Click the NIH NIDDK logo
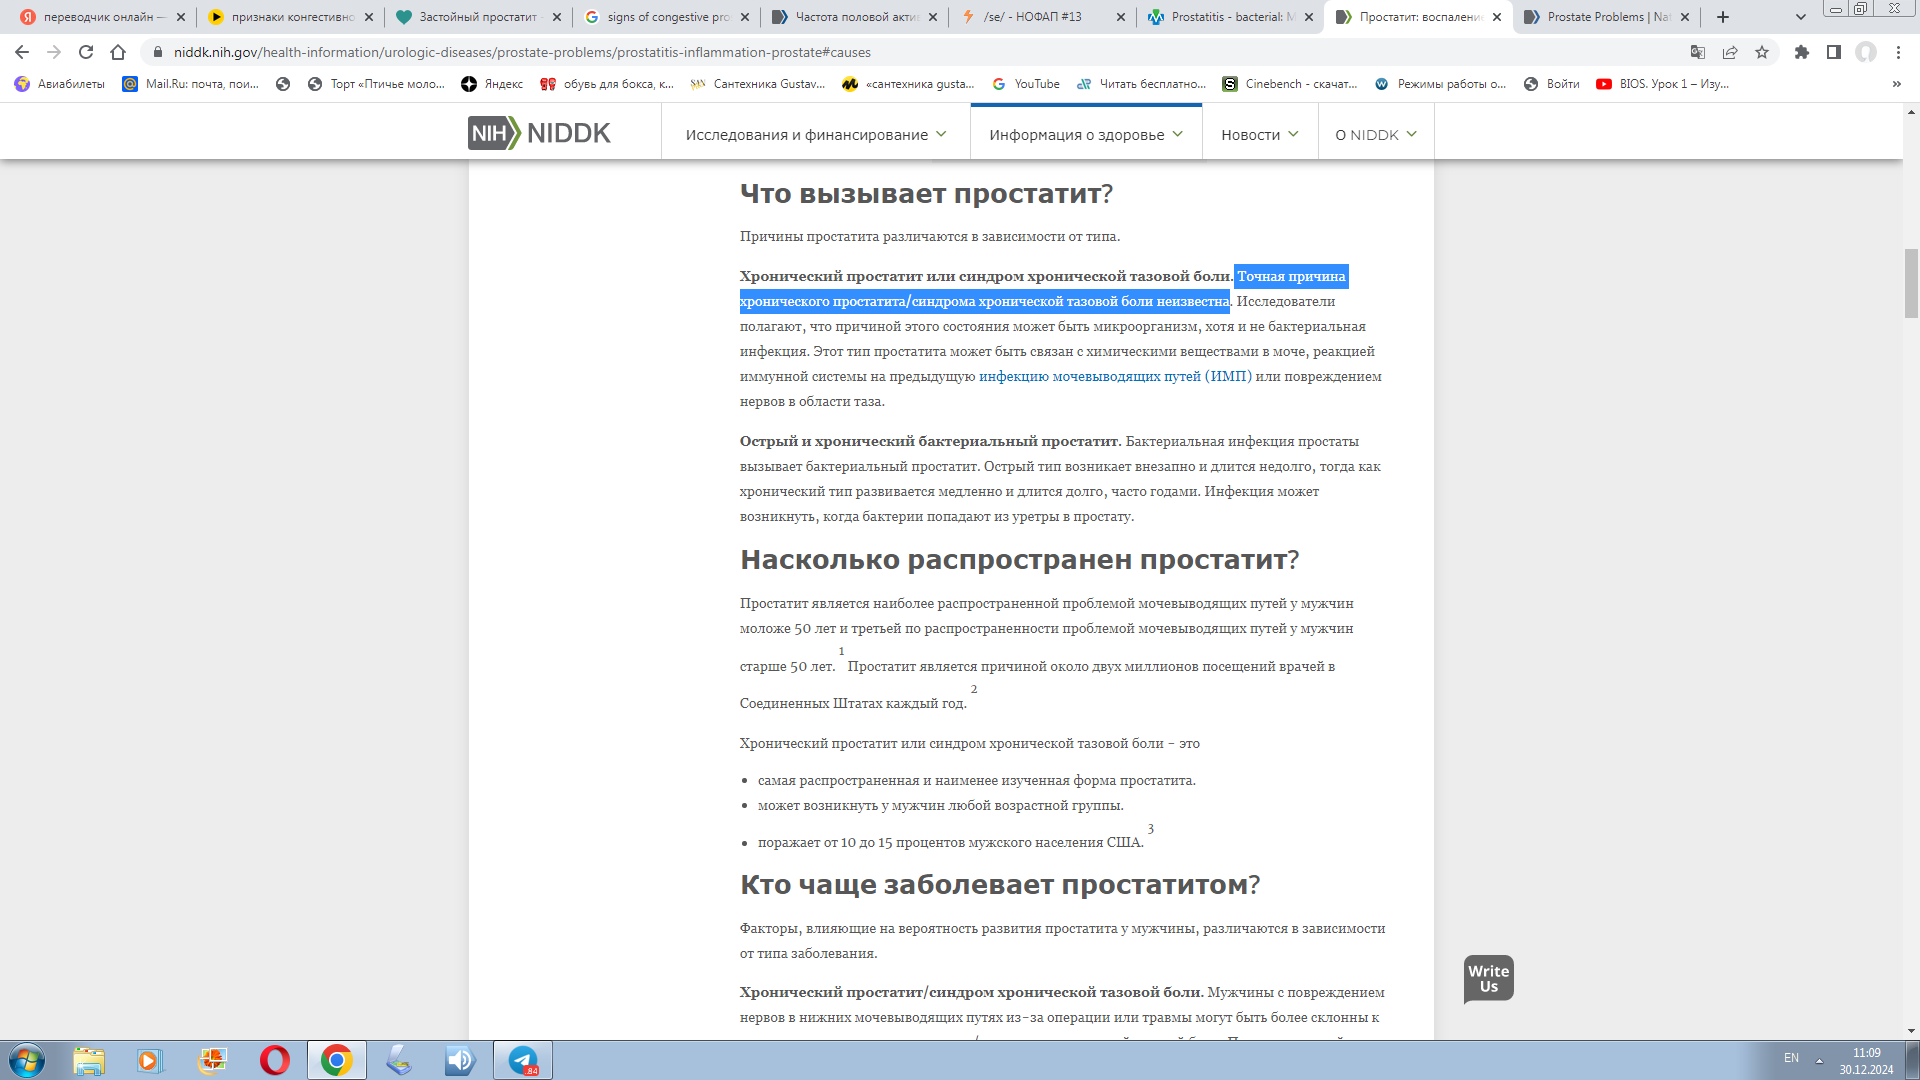 point(539,133)
